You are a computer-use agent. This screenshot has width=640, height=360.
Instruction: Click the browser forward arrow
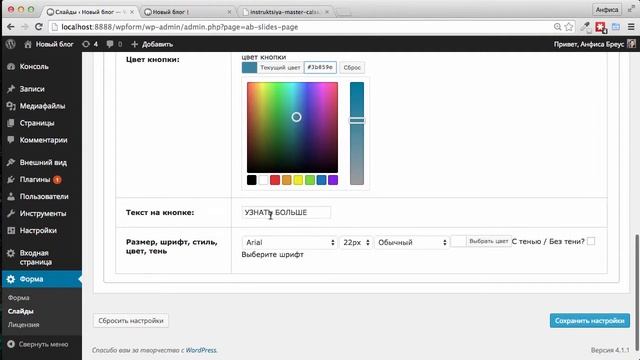click(24, 27)
